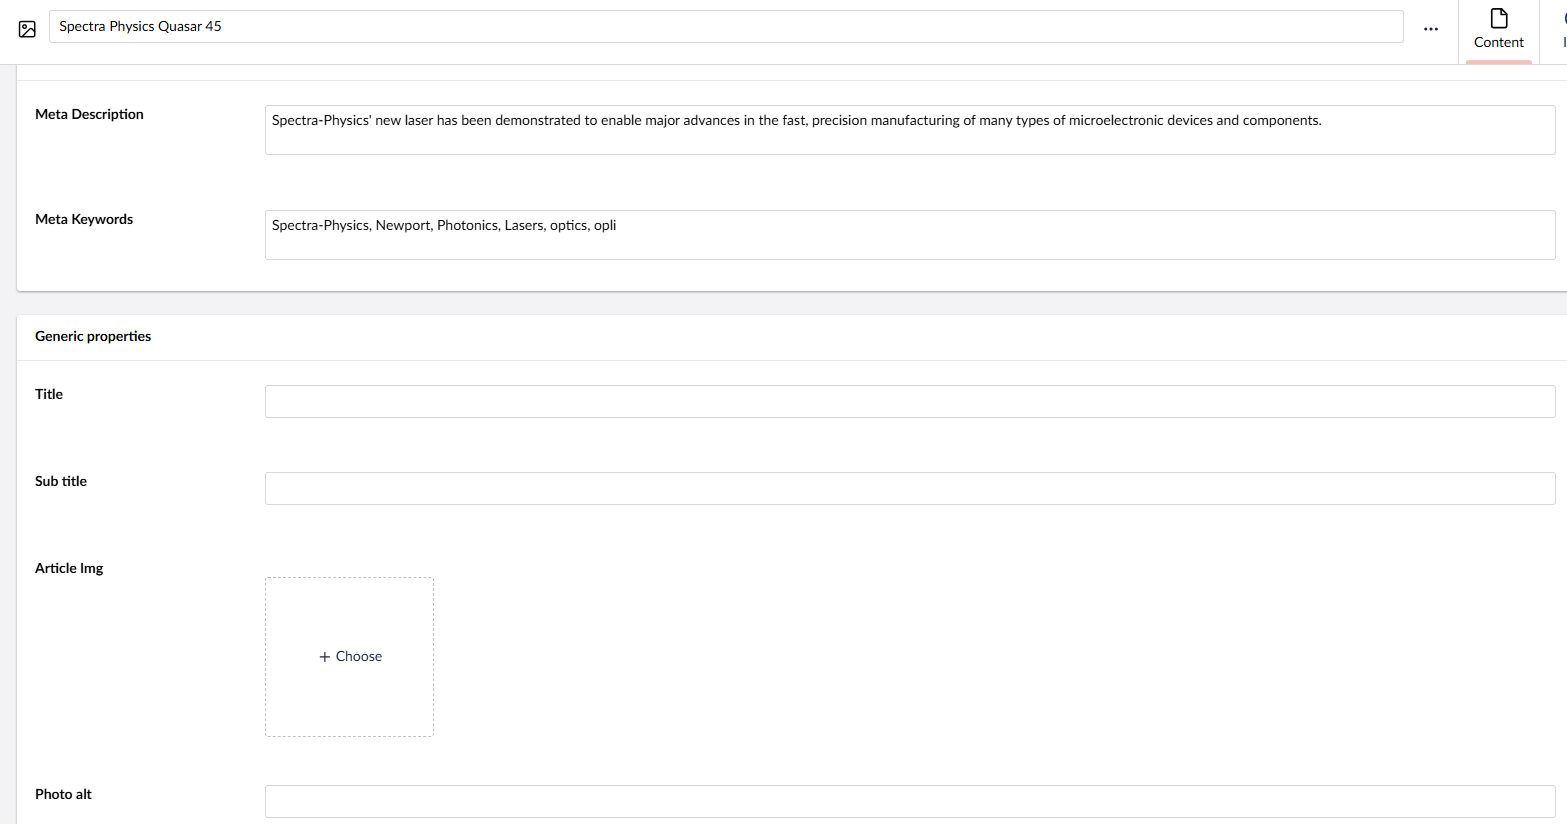Open the partially visible tab right of Content
The width and height of the screenshot is (1567, 824).
click(x=1562, y=31)
